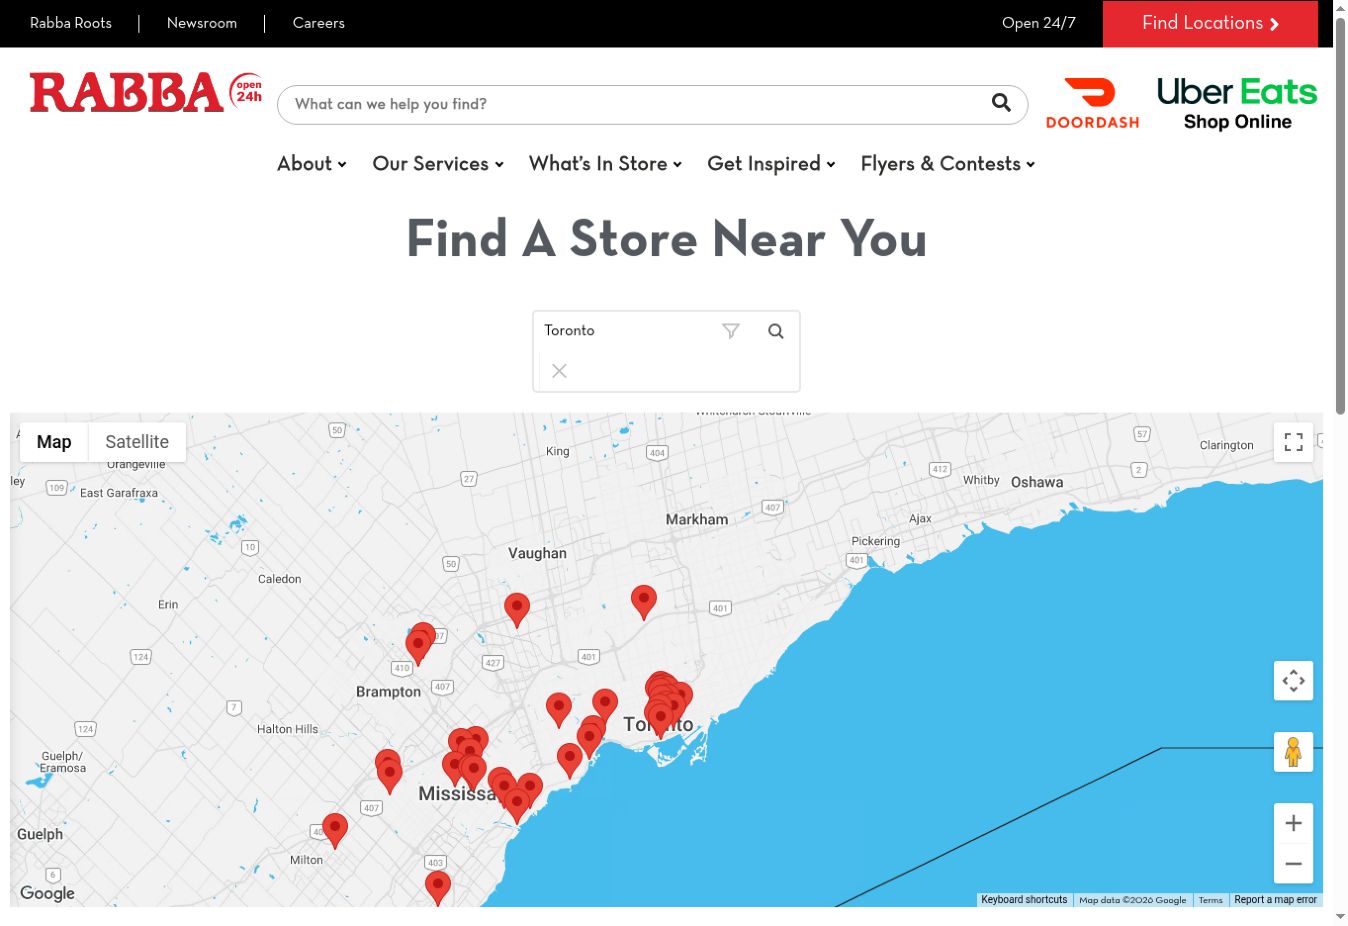1348x926 pixels.
Task: Expand the About menu
Action: [311, 164]
